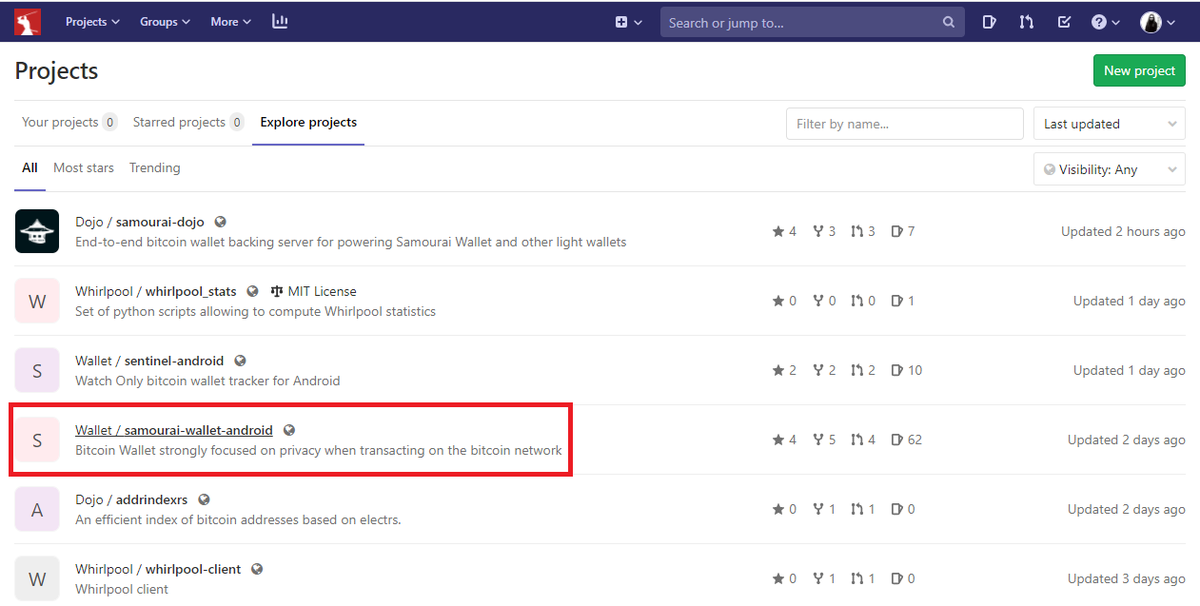This screenshot has height=606, width=1200.
Task: Open the Dojo / addrindexrs project
Action: coord(132,500)
